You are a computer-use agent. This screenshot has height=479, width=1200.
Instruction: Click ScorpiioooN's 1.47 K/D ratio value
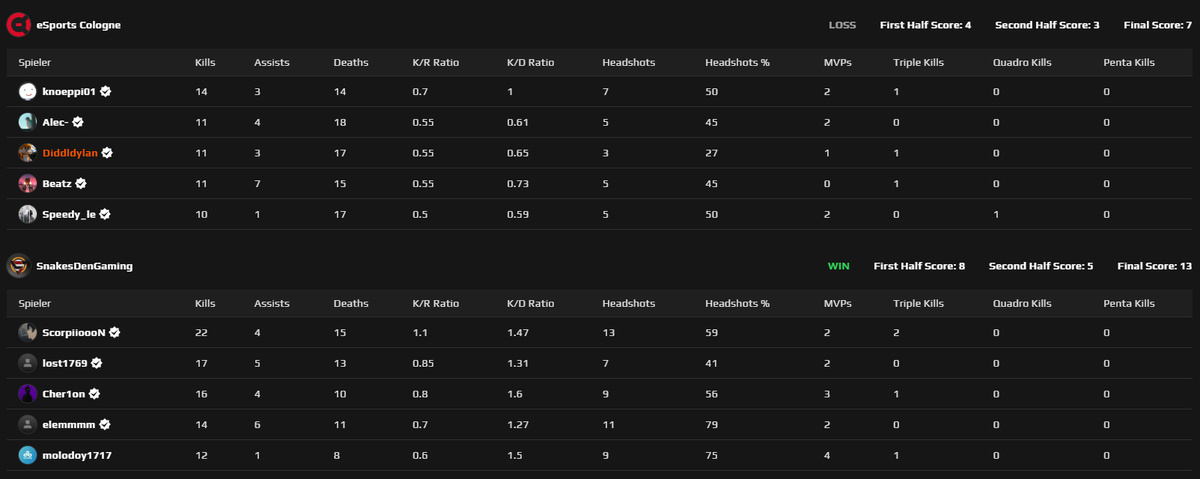518,332
